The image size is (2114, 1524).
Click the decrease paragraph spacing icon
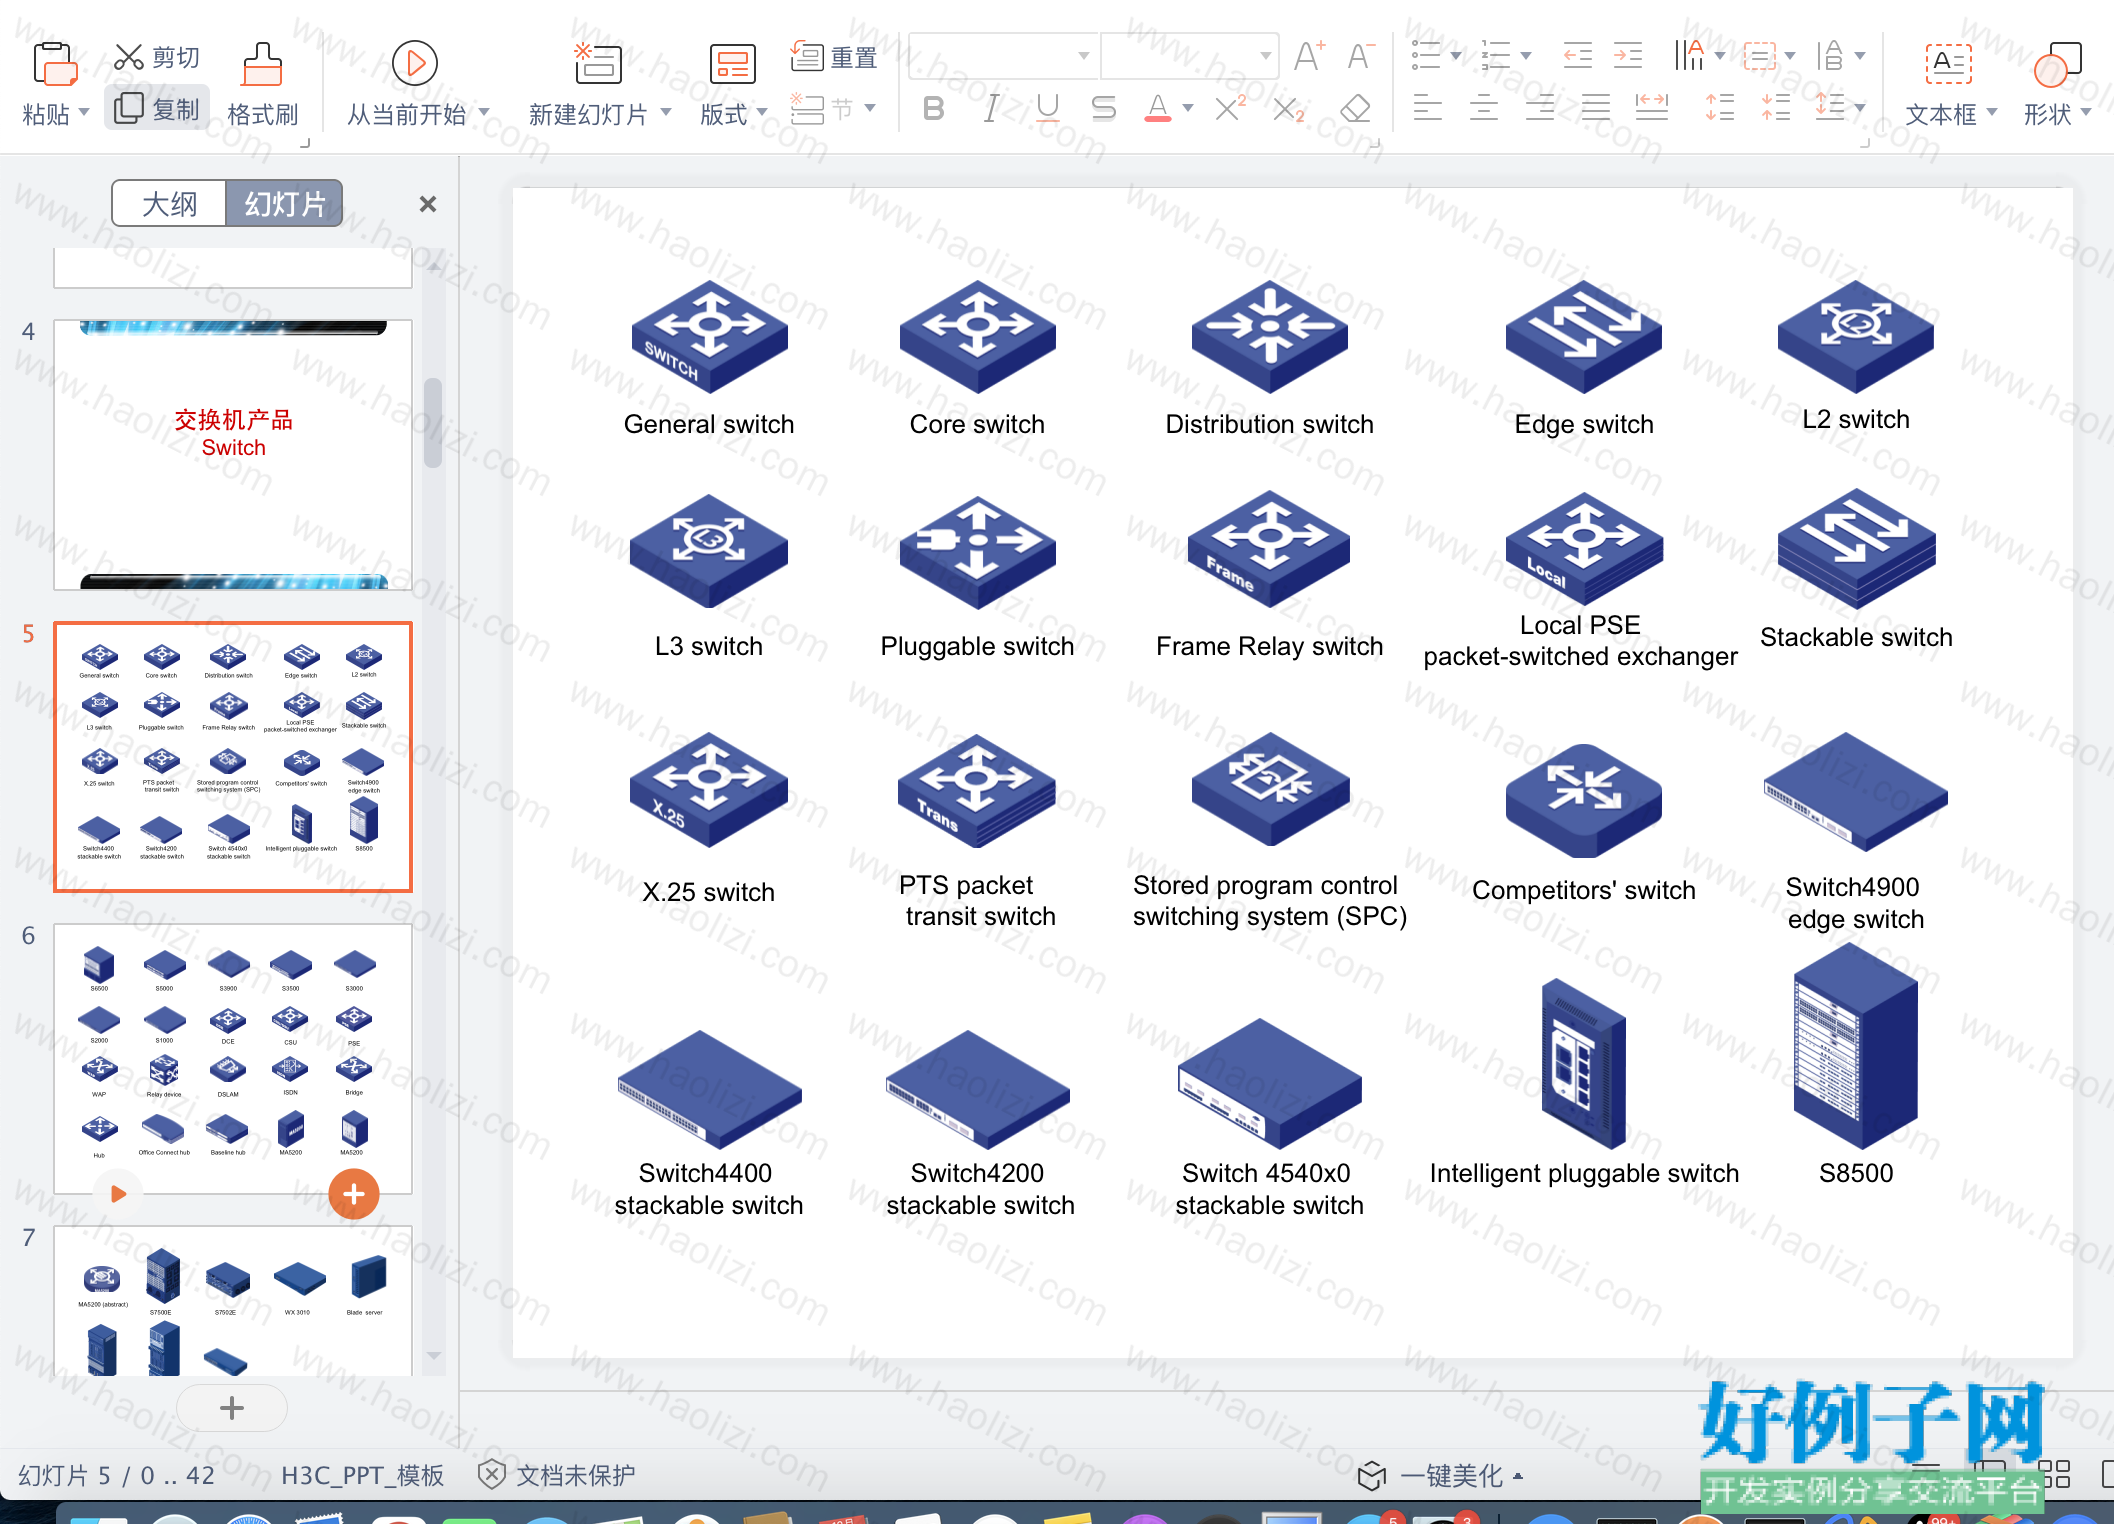pyautogui.click(x=1775, y=107)
